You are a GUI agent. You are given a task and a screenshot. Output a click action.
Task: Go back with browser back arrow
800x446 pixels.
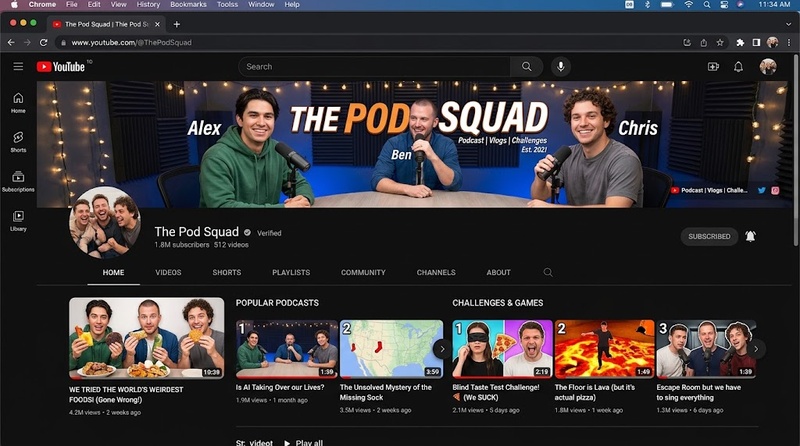pos(11,42)
